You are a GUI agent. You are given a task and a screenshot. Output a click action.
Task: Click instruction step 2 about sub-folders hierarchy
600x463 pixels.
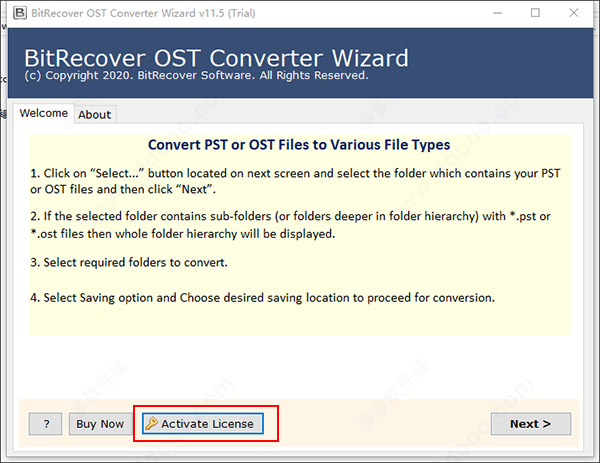(290, 225)
